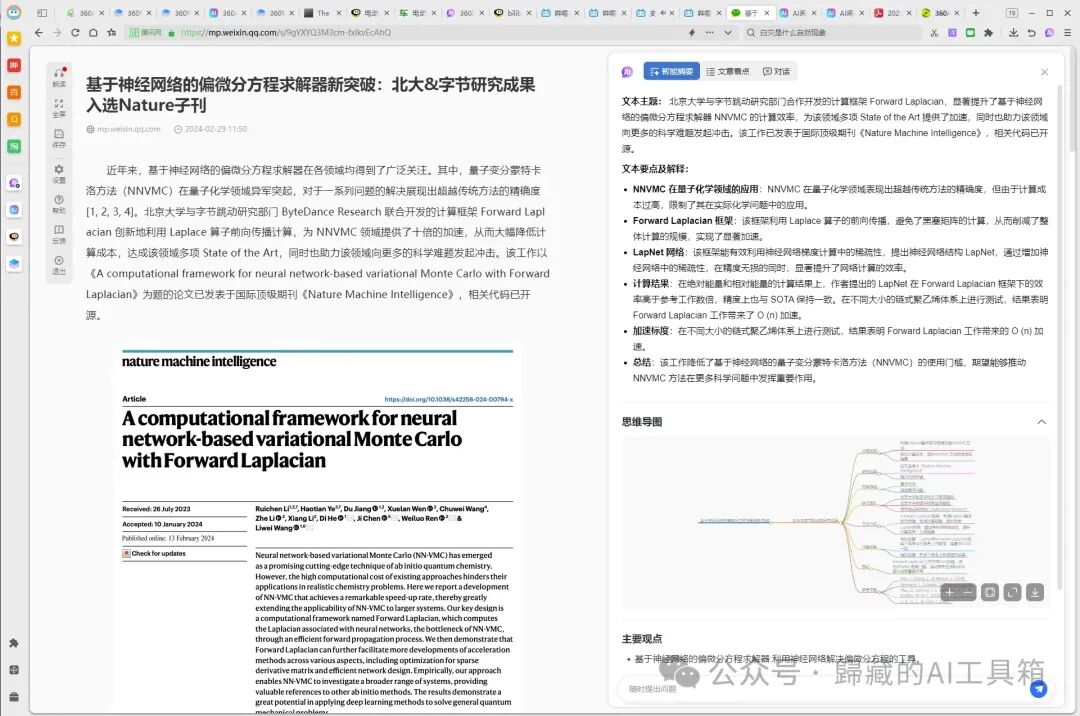Click the mind map preview thumbnail

tap(836, 523)
